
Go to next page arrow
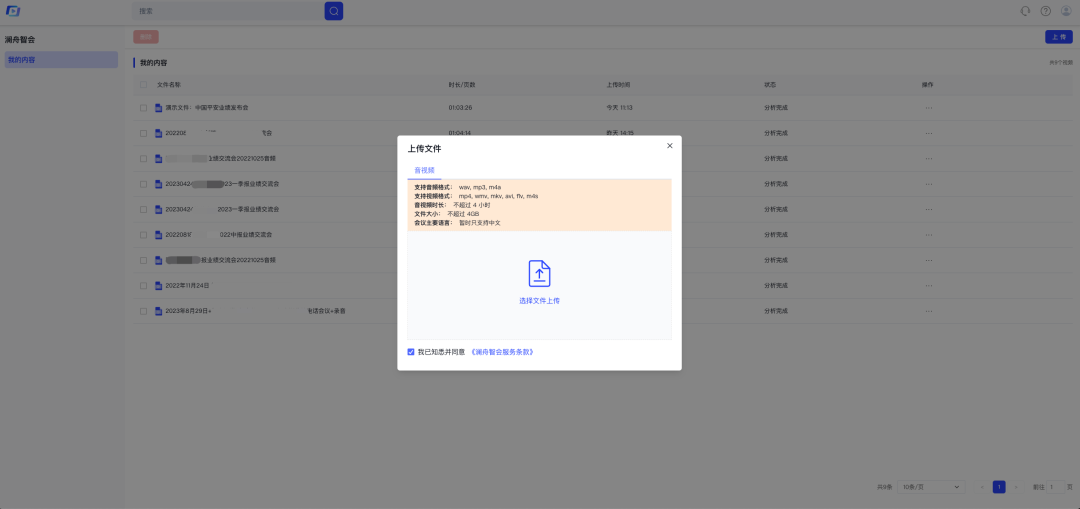click(x=1016, y=487)
